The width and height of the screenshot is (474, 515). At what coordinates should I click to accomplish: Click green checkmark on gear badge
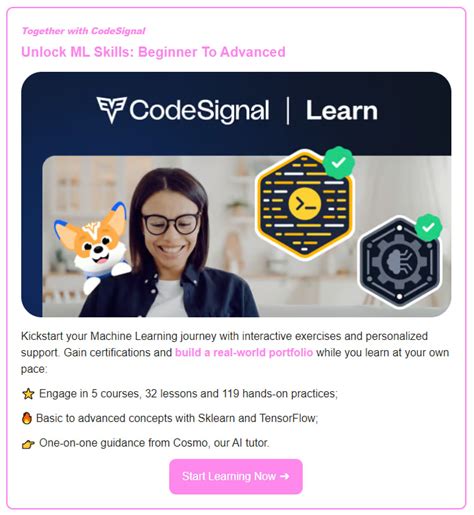point(428,228)
